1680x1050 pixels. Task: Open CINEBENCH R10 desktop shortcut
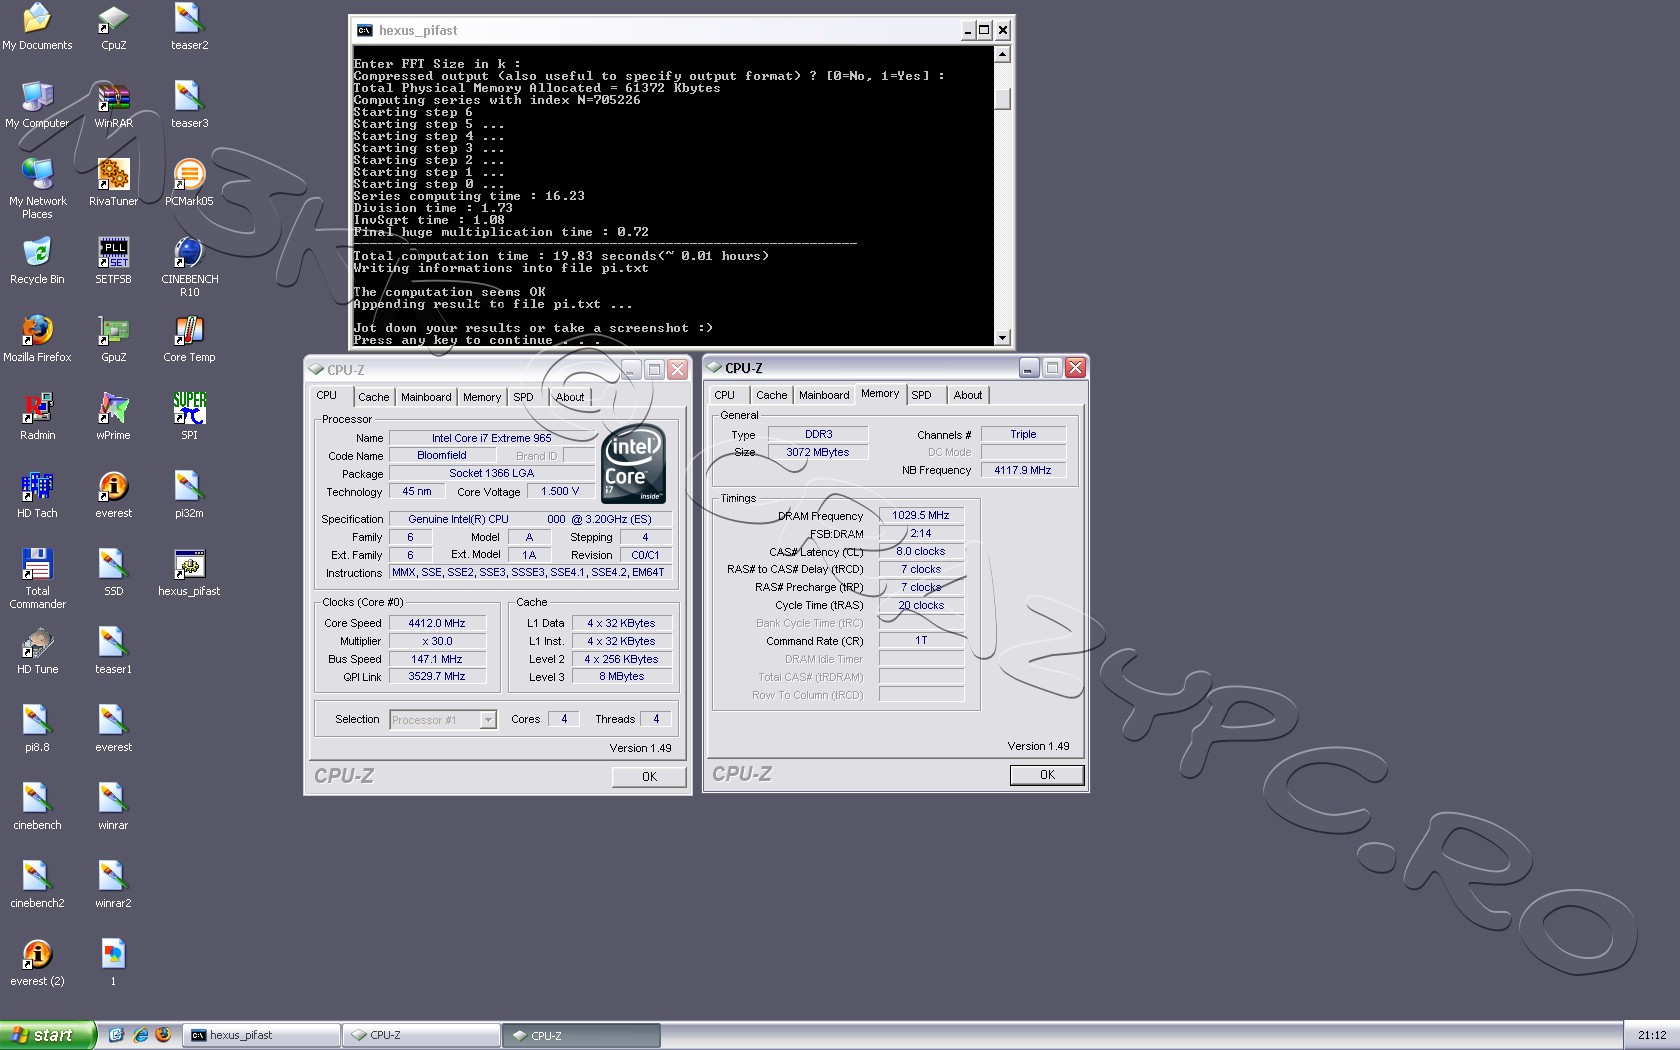[189, 267]
